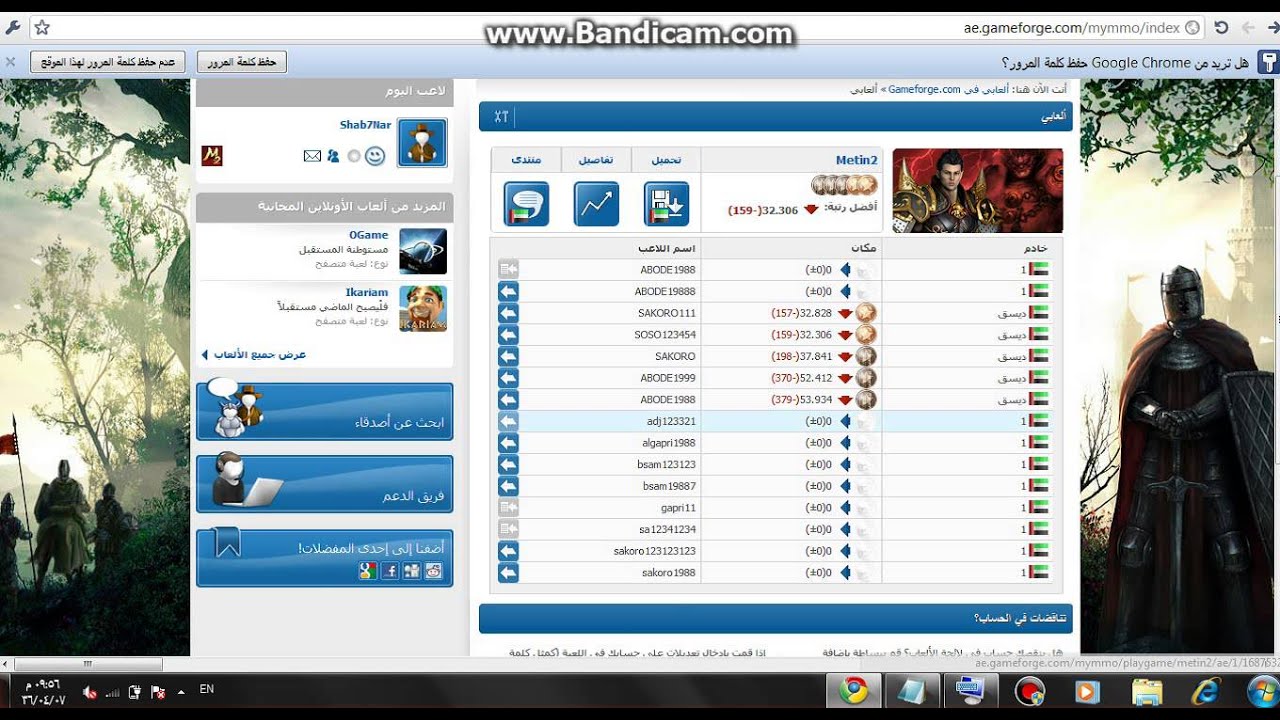1280x720 pixels.
Task: Open Chrome from the taskbar
Action: 853,691
